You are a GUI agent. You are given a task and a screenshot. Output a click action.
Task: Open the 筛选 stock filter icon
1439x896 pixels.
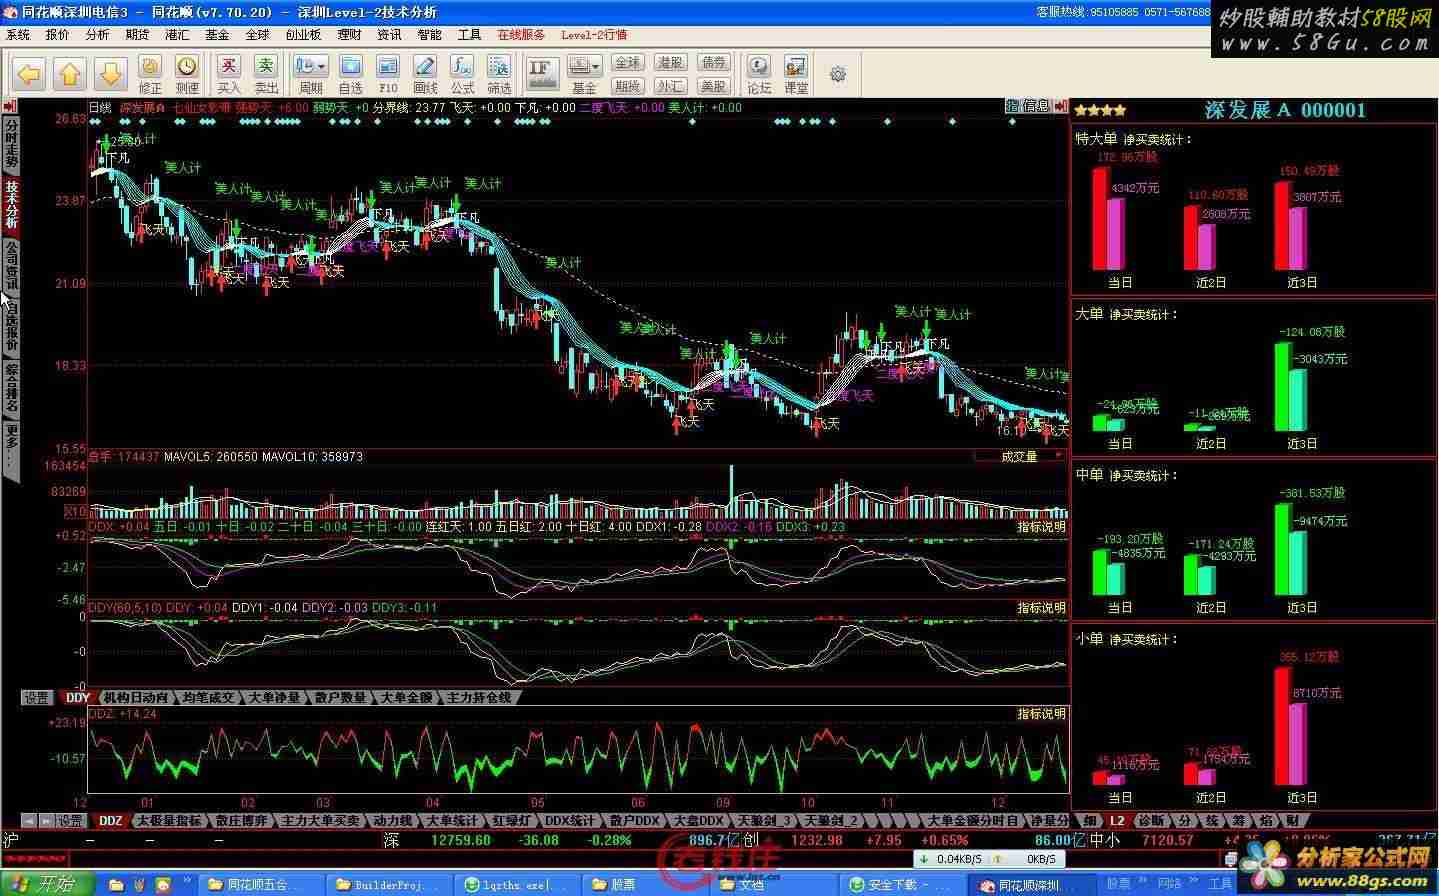[x=499, y=74]
